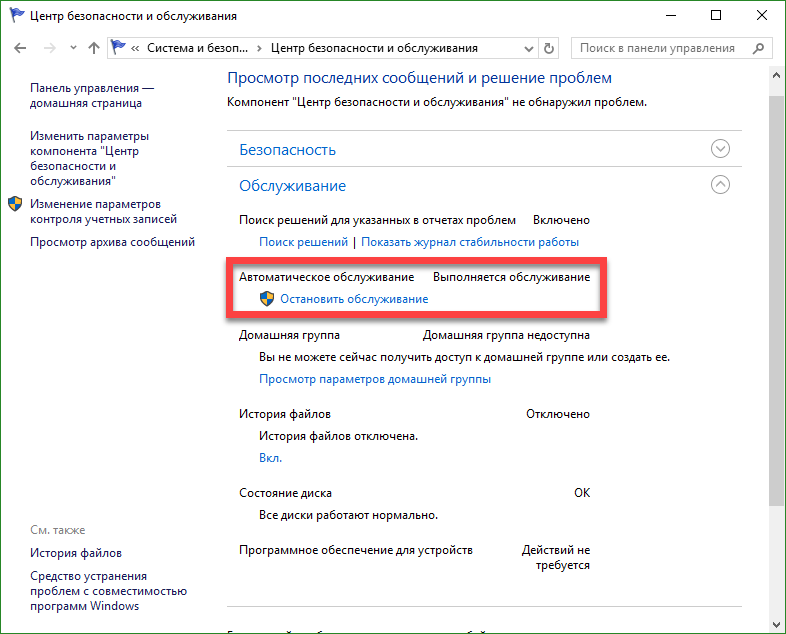Collapse the "Обслуживание" section chevron
This screenshot has width=786, height=634.
720,185
